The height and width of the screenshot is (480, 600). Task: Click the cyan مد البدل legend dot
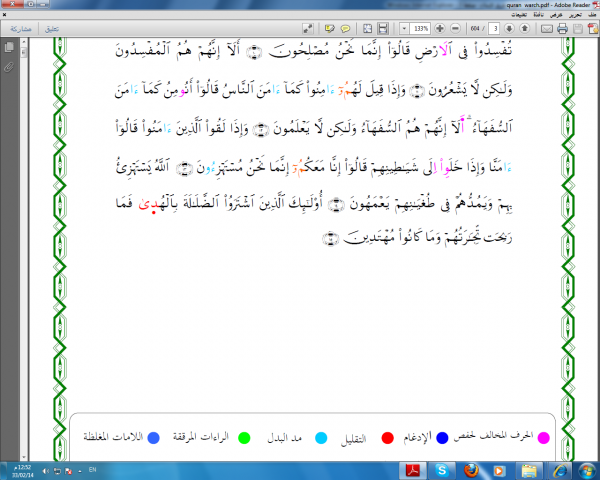[x=321, y=438]
